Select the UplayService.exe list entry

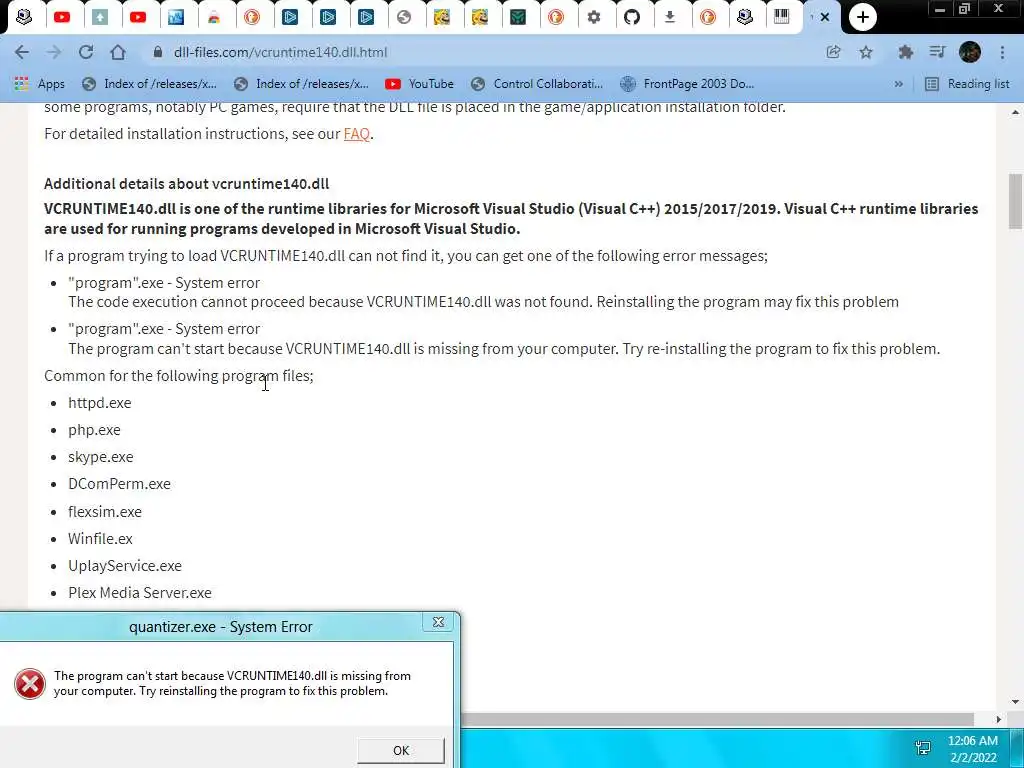[x=125, y=566]
